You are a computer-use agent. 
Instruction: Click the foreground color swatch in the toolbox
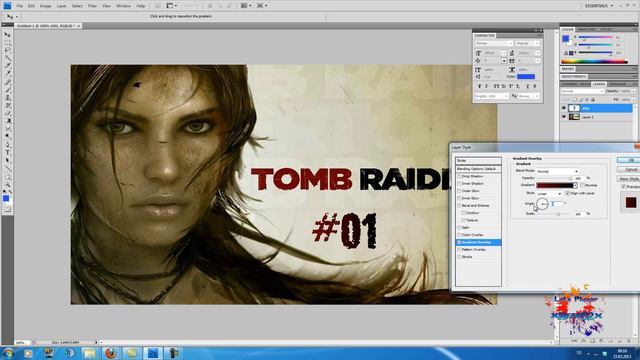[x=6, y=198]
